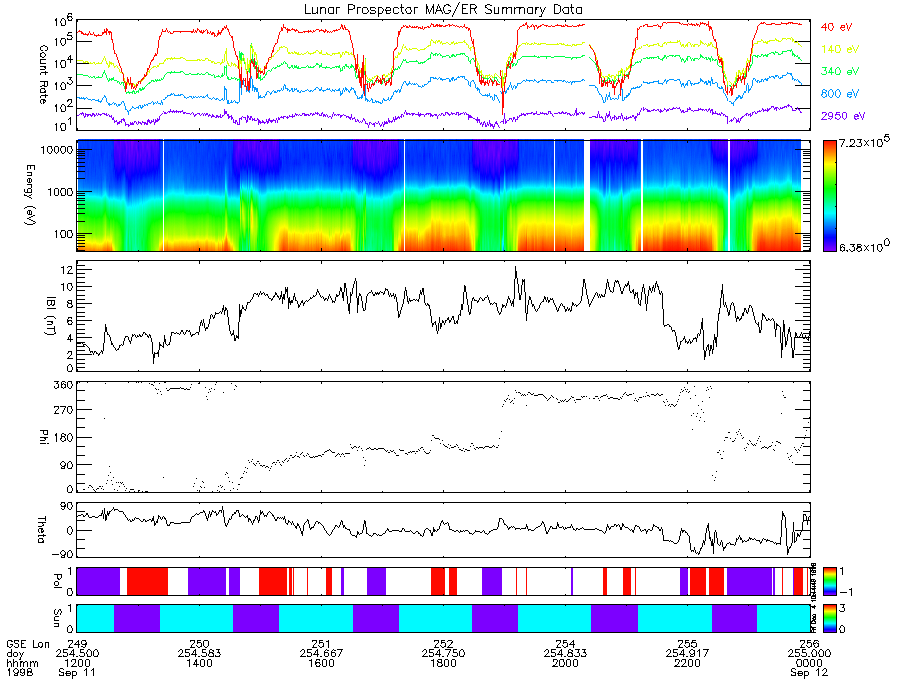
Task: Click the GSE Lon value '249'
Action: pos(77,644)
